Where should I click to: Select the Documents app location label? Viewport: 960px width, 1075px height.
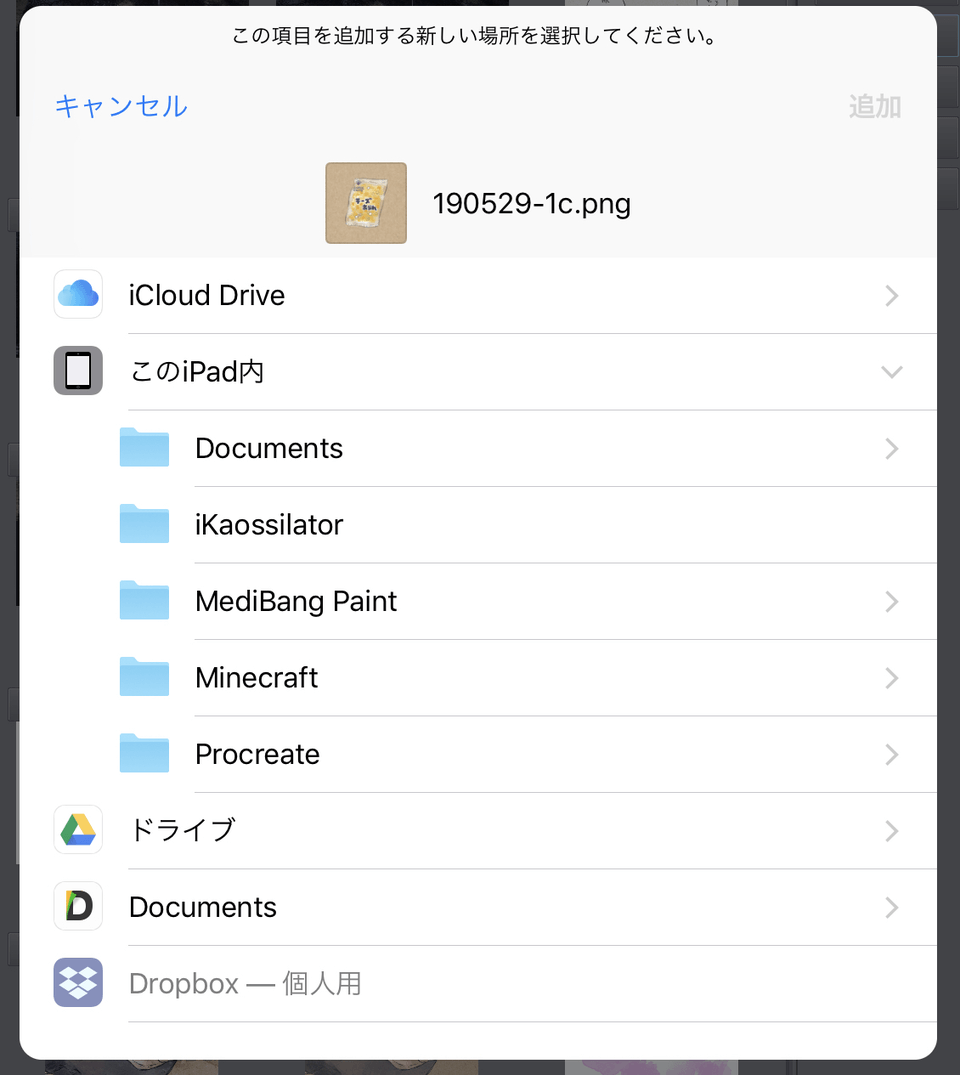(x=203, y=907)
